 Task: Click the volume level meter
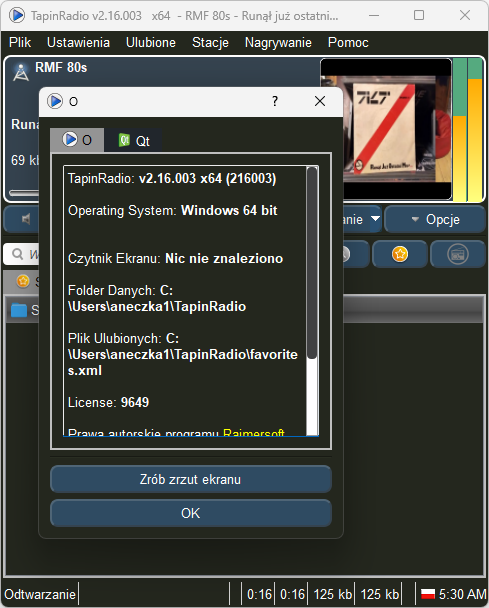[468, 130]
